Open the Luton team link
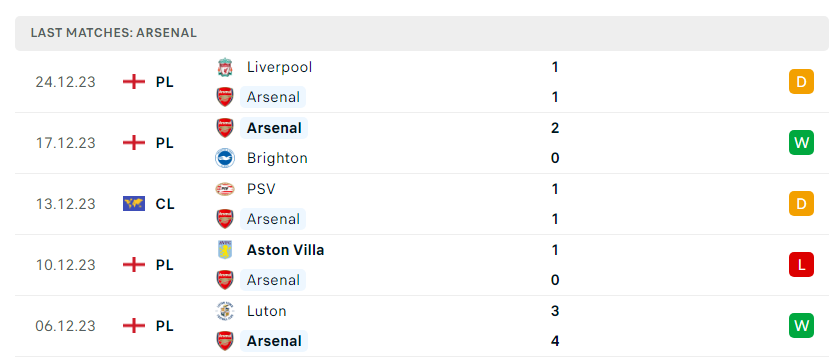This screenshot has height=362, width=833. click(267, 311)
